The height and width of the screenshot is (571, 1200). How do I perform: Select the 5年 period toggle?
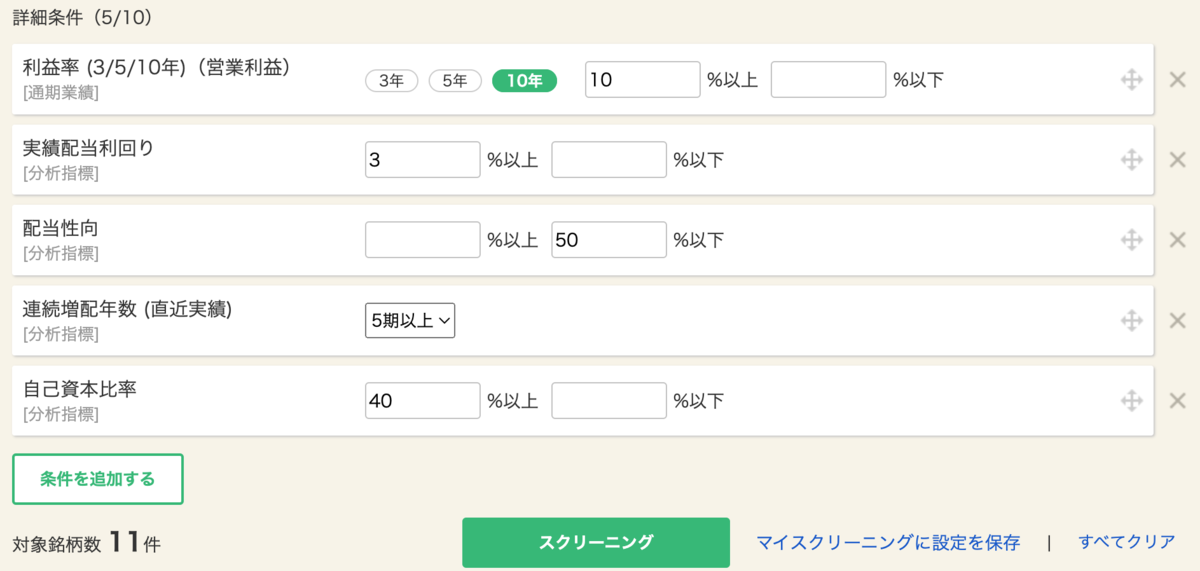pos(455,81)
